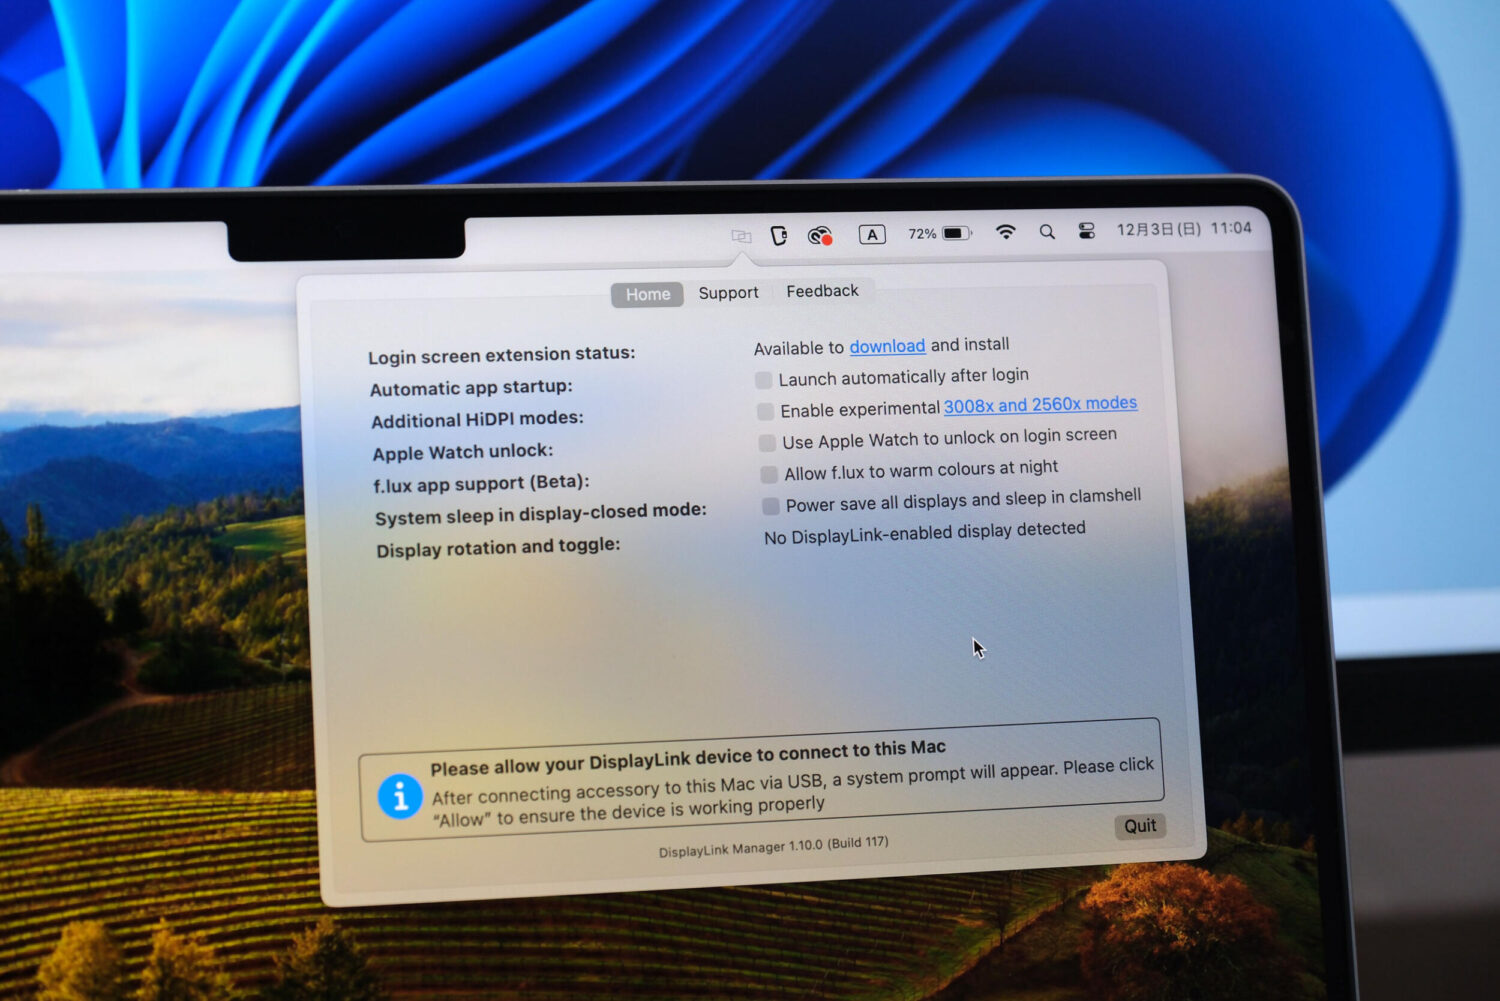This screenshot has width=1500, height=1001.
Task: Switch to the Feedback tab
Action: 822,291
